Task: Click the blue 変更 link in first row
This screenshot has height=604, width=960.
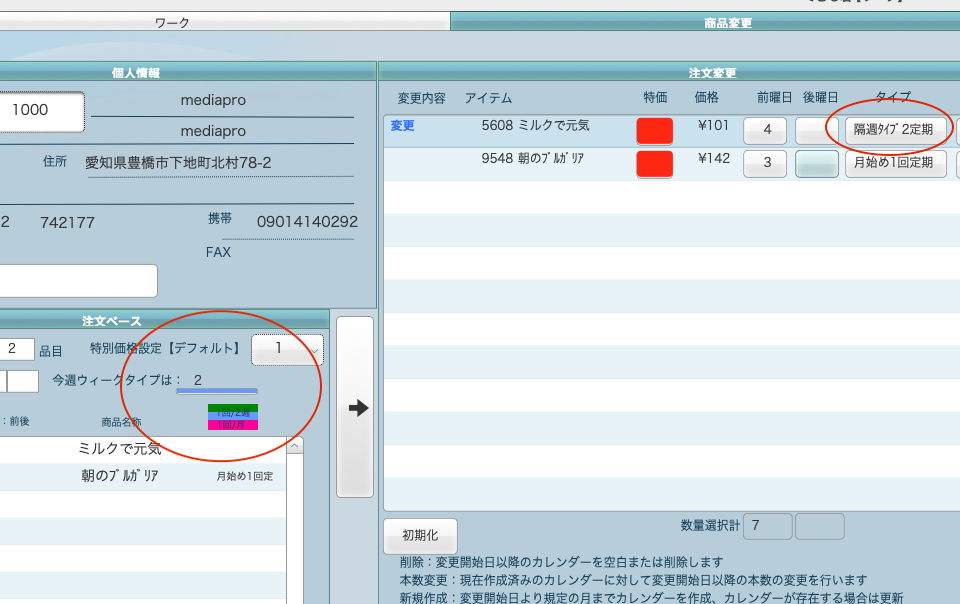Action: [x=402, y=126]
